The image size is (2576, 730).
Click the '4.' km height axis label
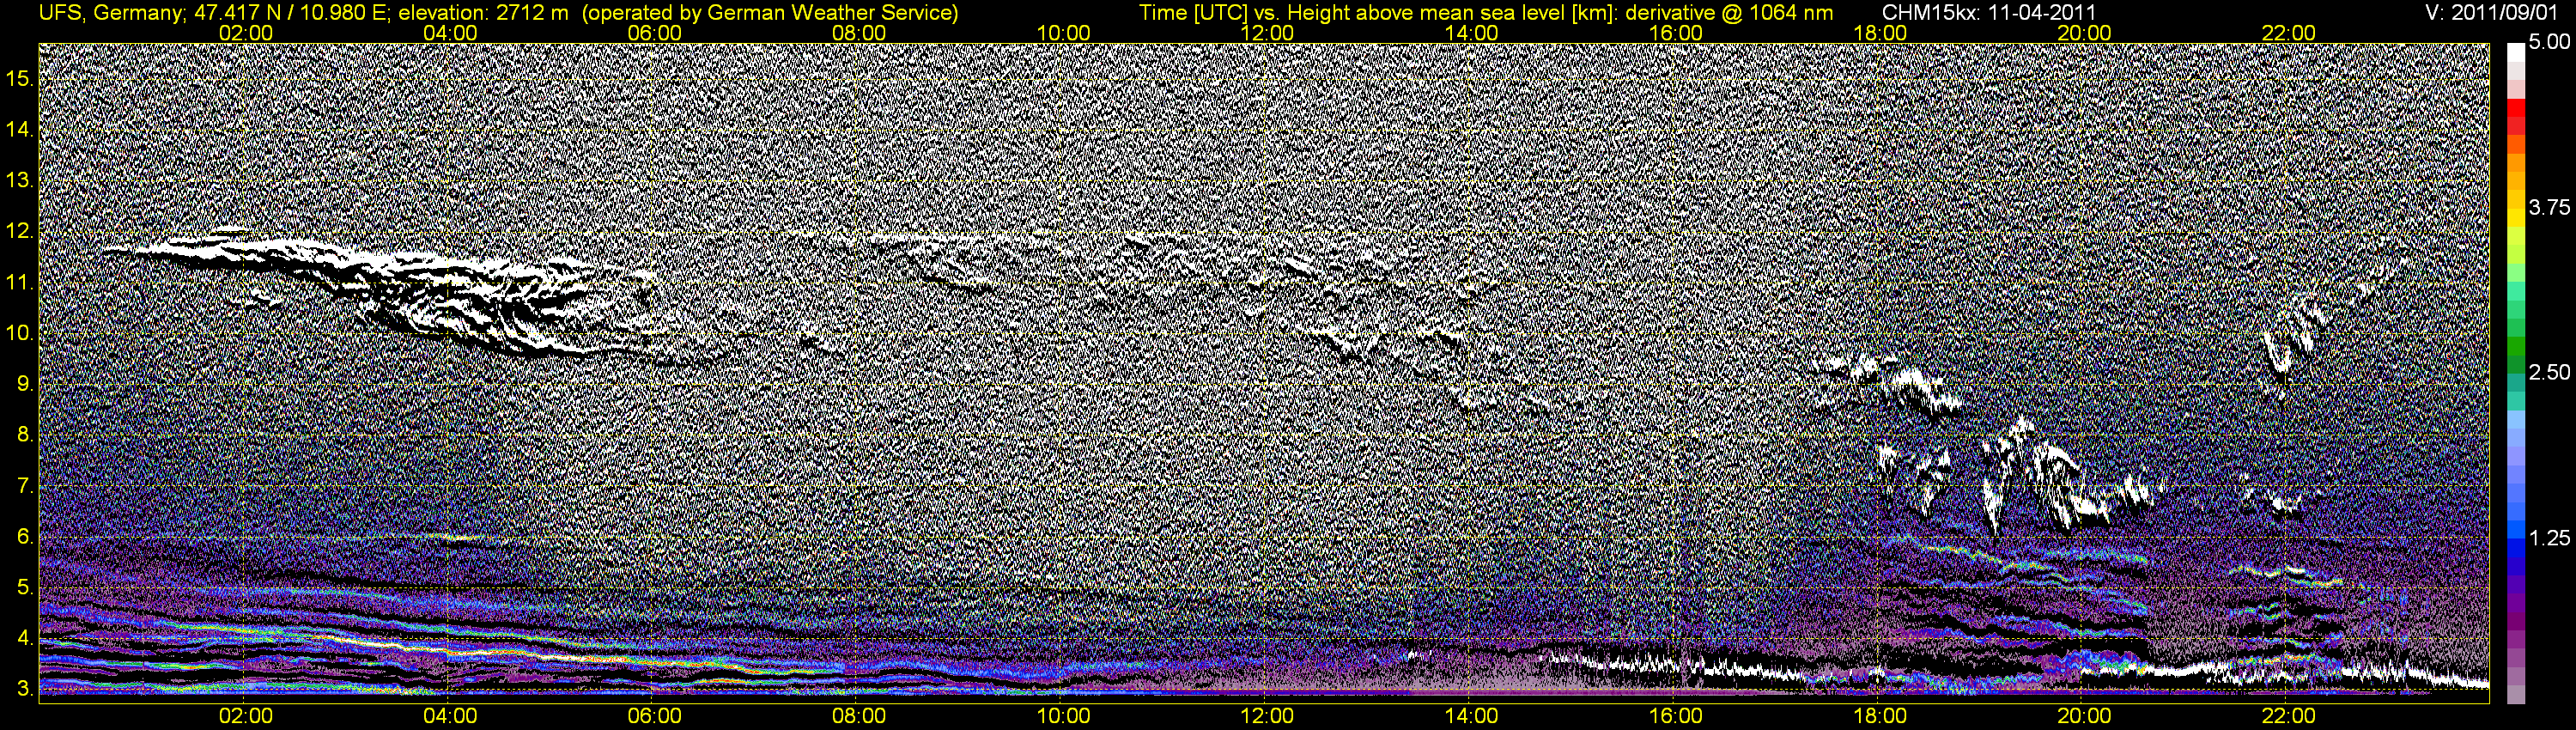point(26,638)
